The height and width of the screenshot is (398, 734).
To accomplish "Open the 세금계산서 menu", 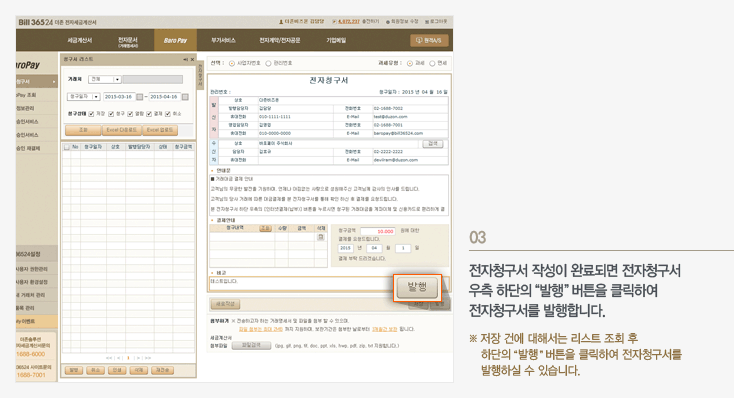I will [x=80, y=41].
